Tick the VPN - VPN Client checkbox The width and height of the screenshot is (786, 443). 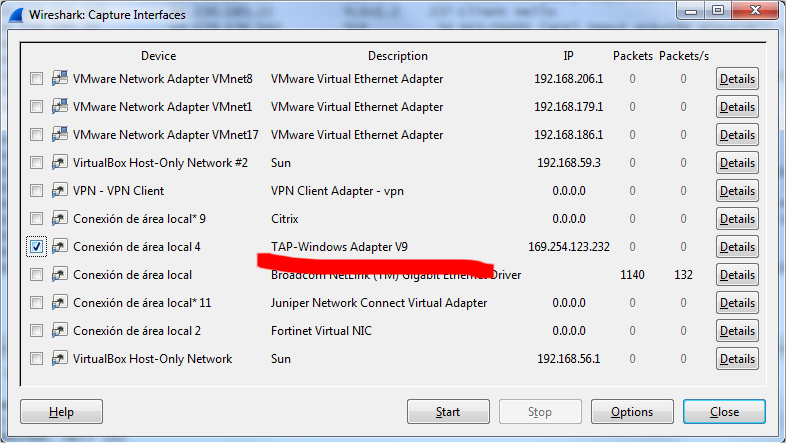coord(36,191)
